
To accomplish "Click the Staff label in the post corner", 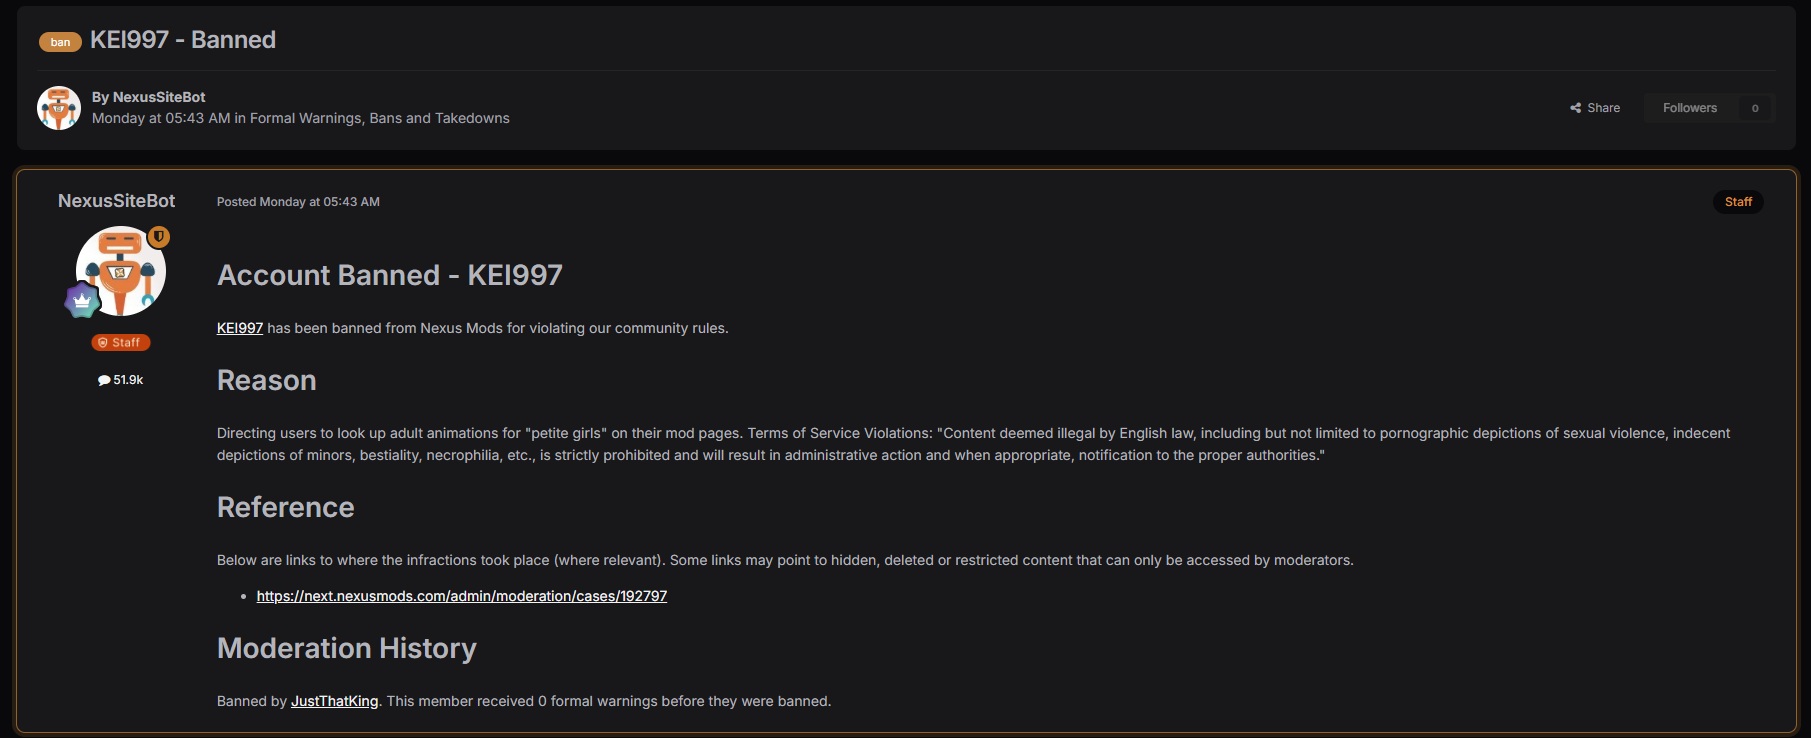I will click(x=1738, y=202).
